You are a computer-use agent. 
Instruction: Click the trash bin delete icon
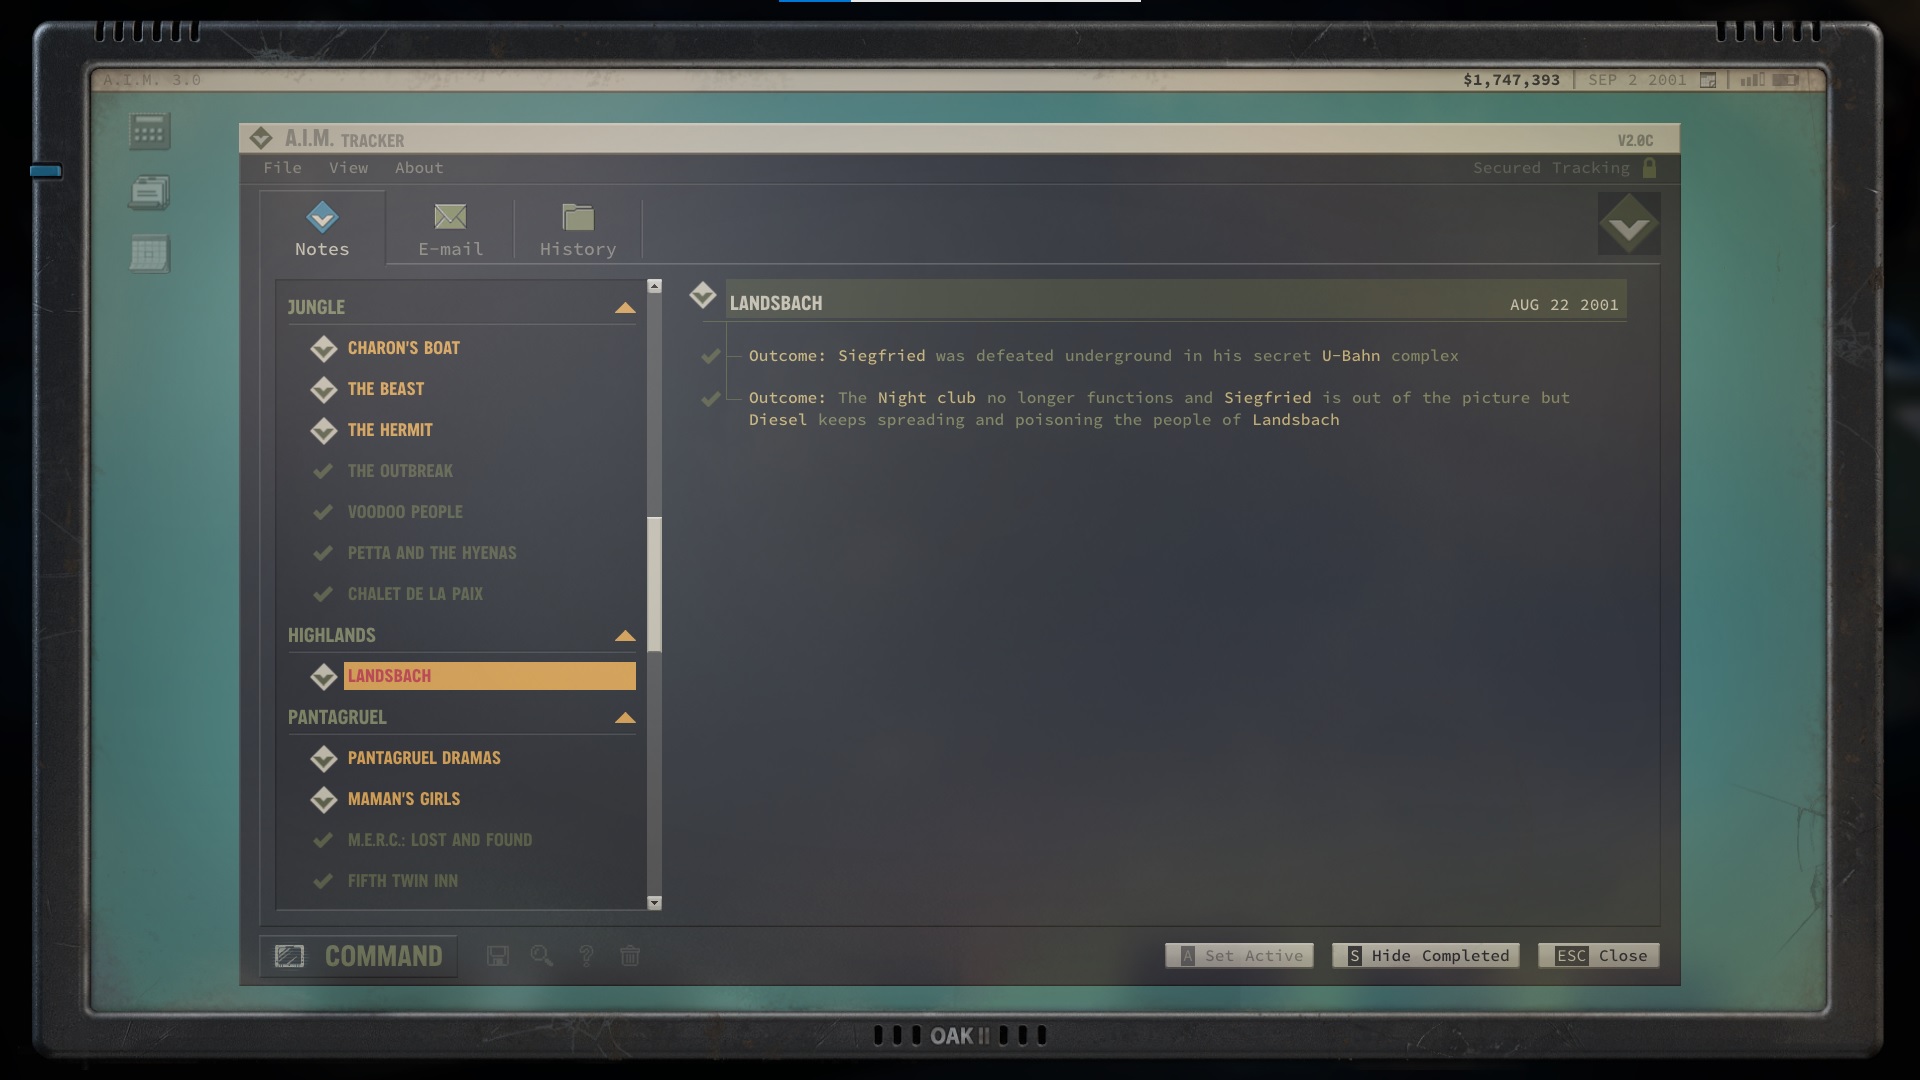click(x=630, y=956)
